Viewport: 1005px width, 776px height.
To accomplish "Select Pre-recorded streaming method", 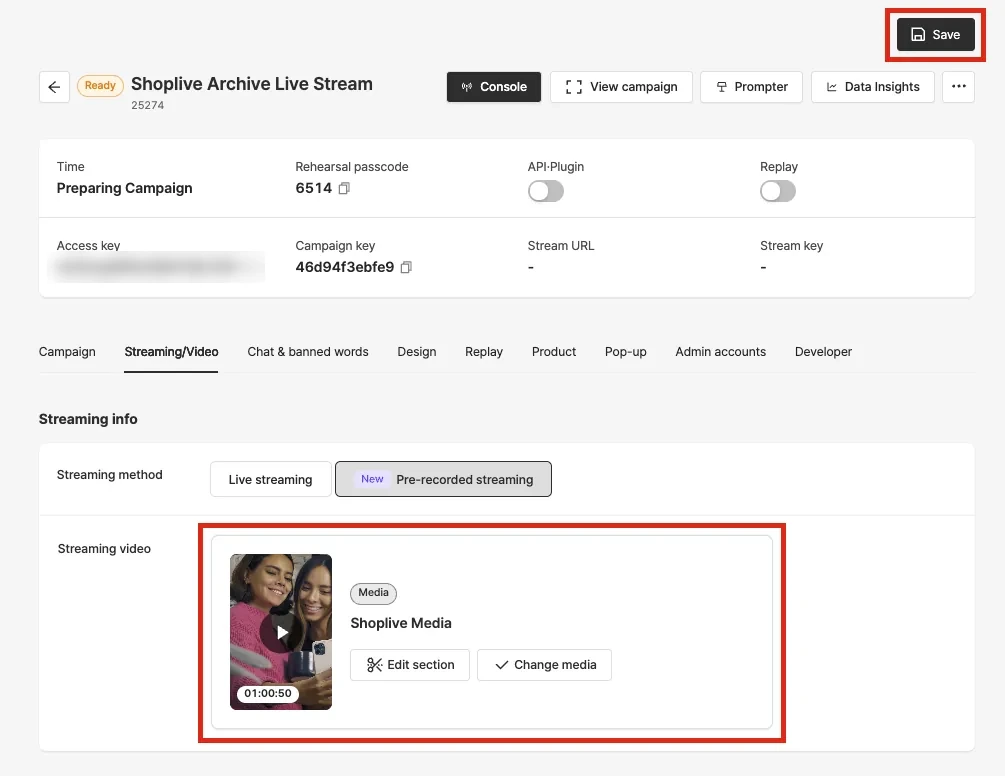I will coord(443,479).
